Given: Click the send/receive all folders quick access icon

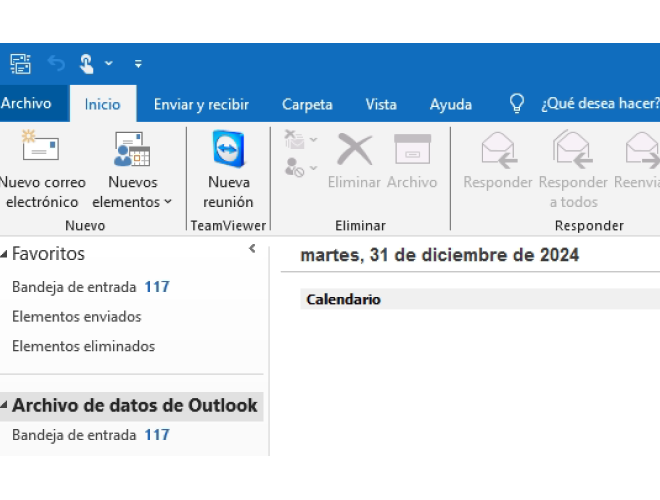Looking at the screenshot, I should (21, 64).
